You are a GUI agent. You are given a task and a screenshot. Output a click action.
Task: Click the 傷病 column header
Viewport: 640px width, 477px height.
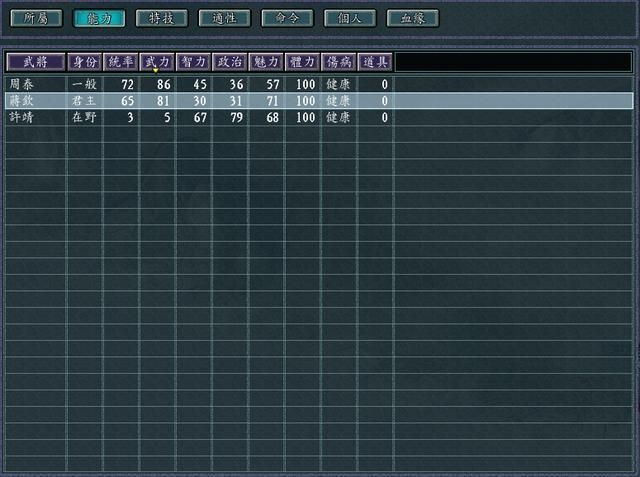(338, 62)
